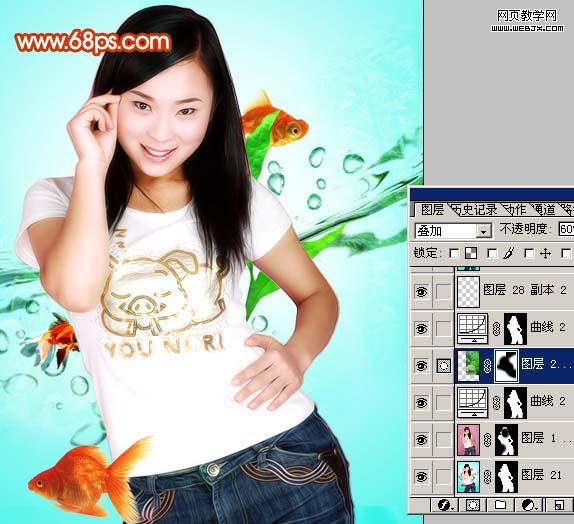
Task: Hide the 图层 21 layer
Action: 421,476
